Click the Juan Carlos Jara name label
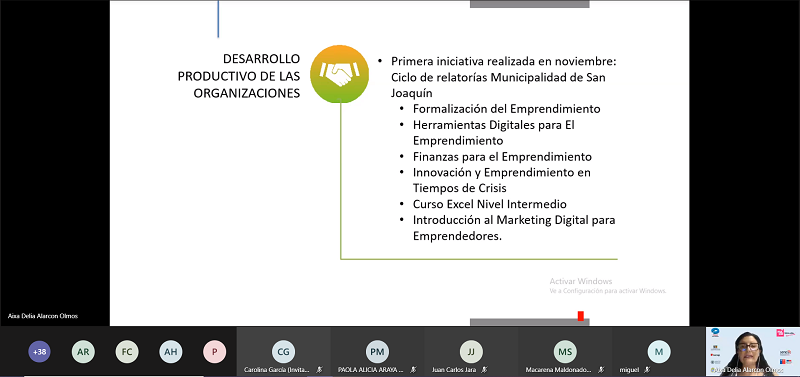Viewport: 800px width, 377px height. click(x=455, y=370)
